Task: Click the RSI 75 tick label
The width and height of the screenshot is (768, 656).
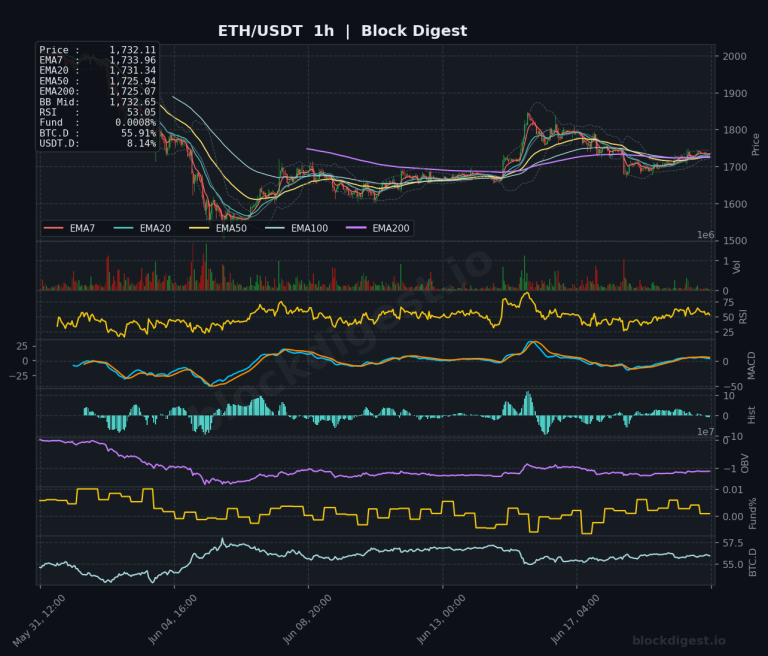Action: [728, 303]
